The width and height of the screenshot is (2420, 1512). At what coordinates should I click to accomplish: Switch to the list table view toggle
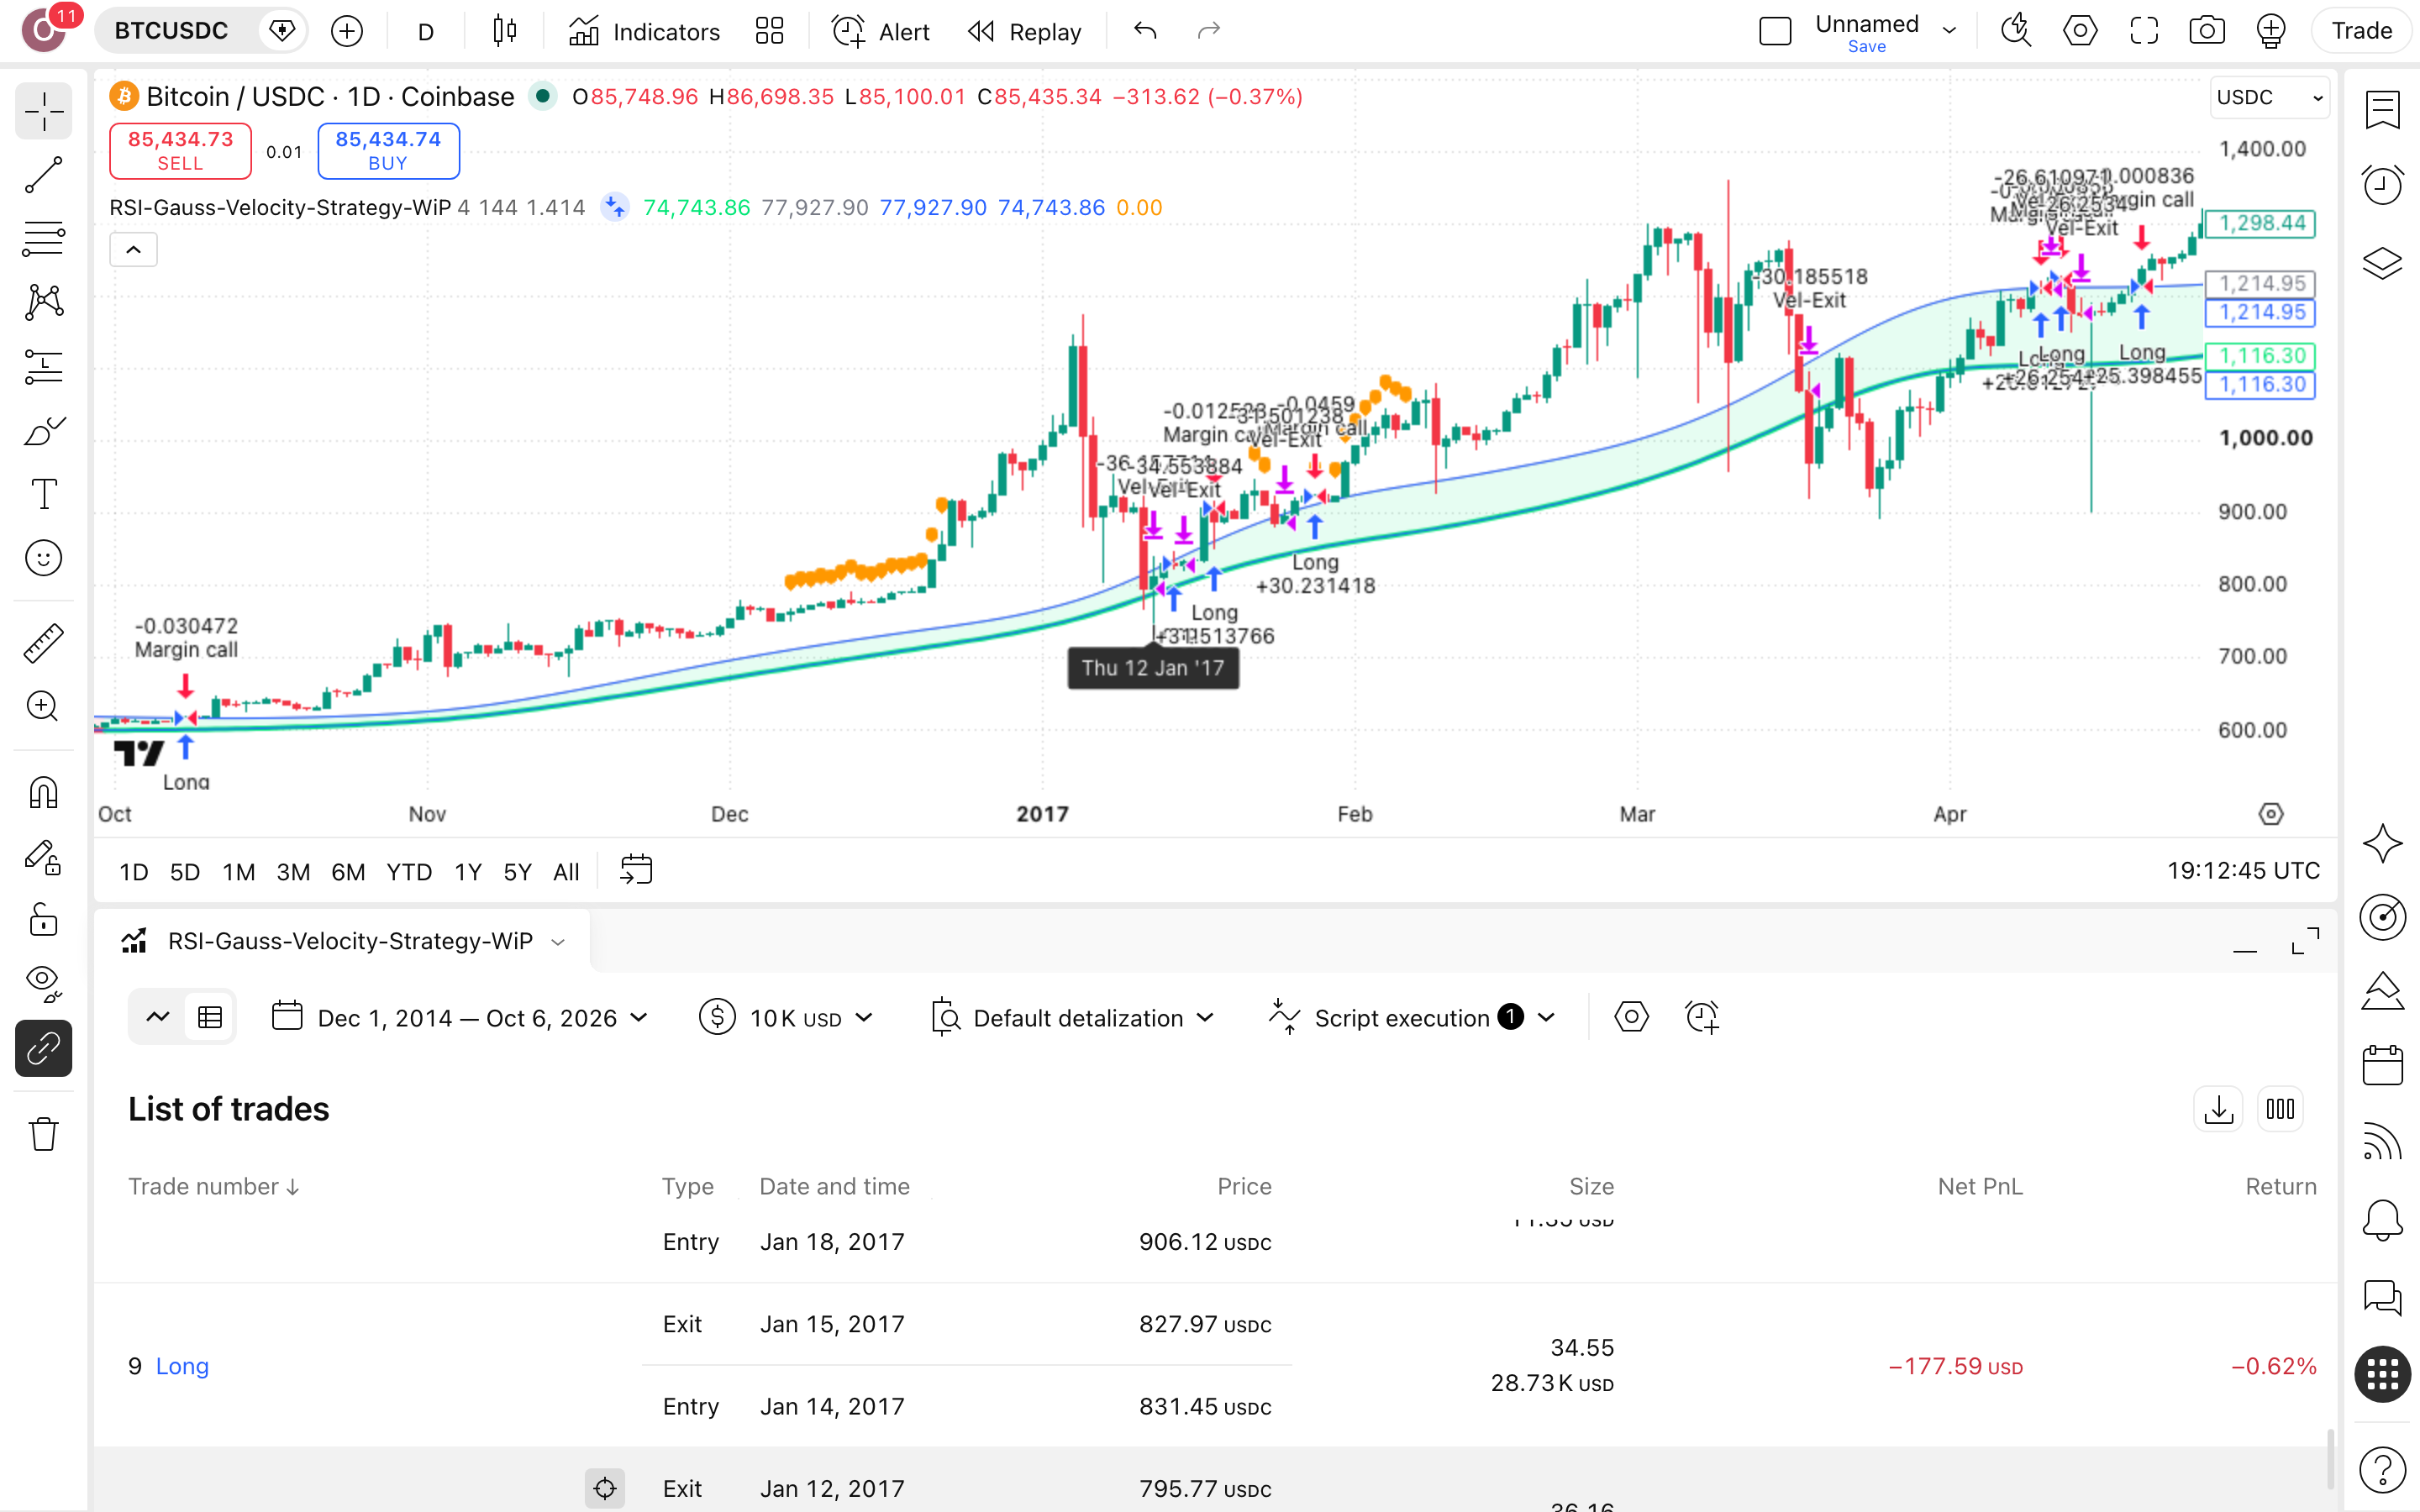tap(210, 1018)
